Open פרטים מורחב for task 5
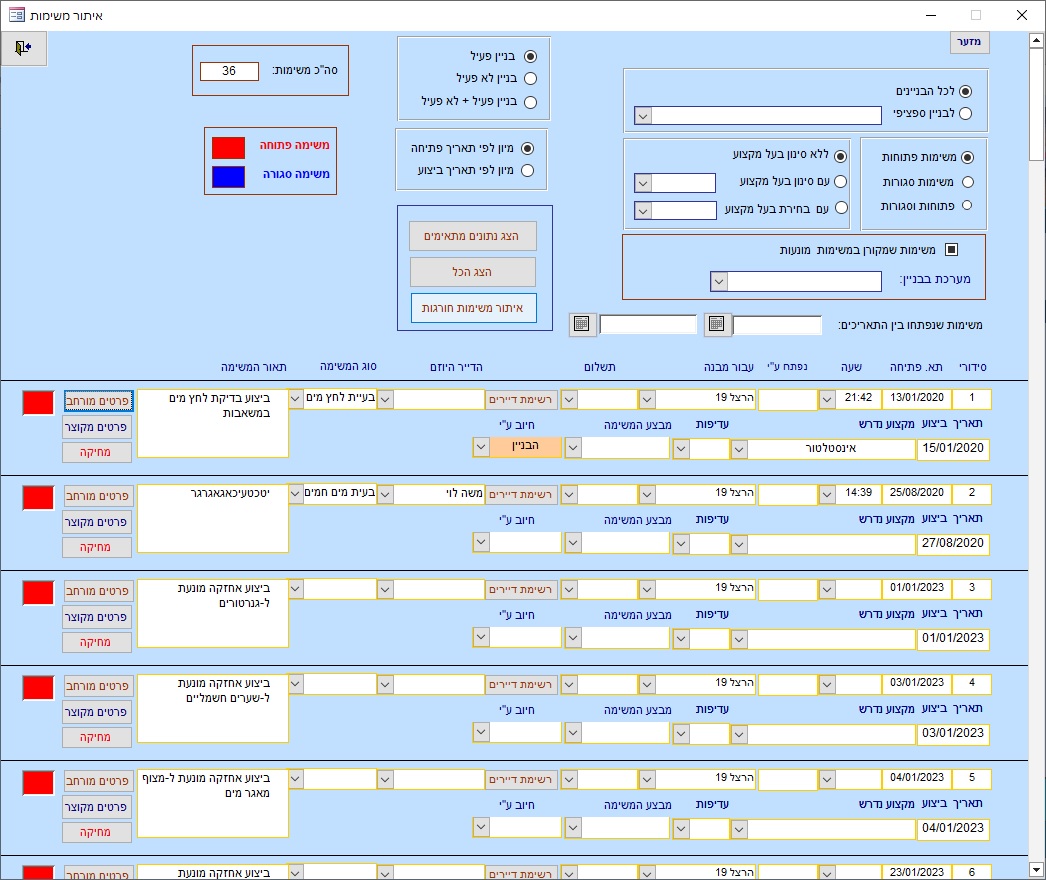This screenshot has height=880, width=1046. point(98,781)
